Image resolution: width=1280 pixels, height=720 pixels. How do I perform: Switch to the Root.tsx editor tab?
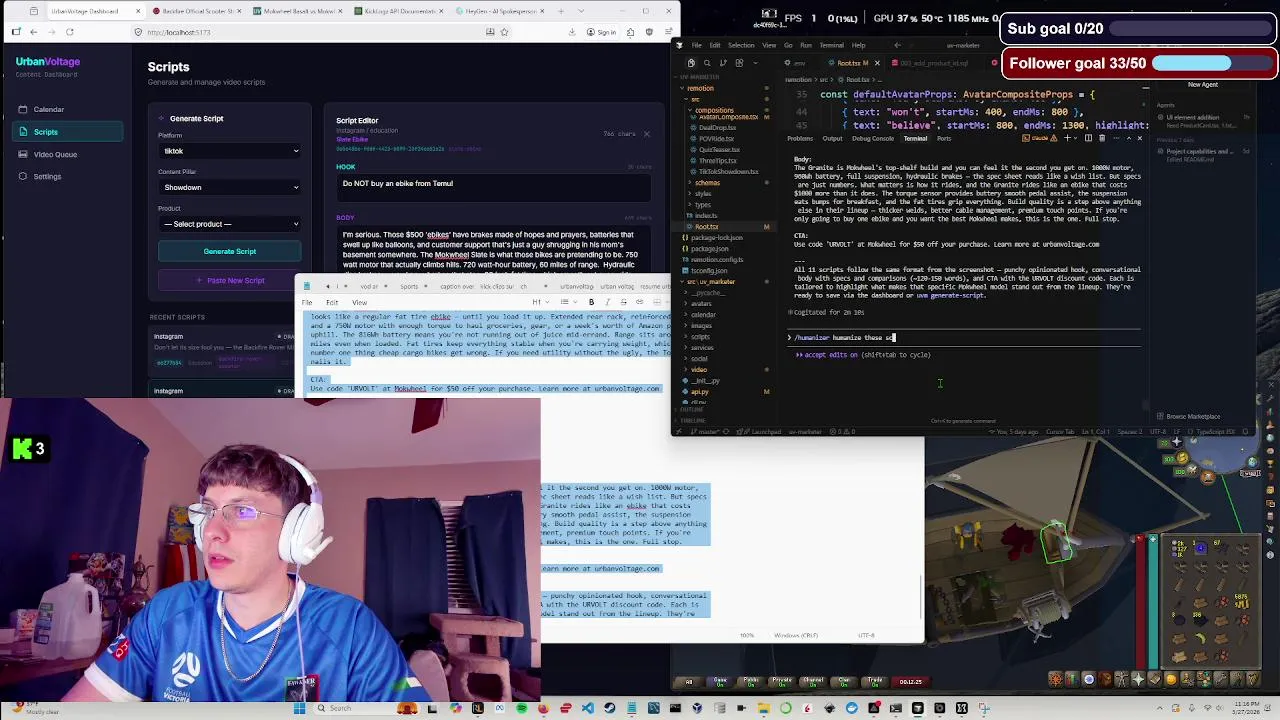[x=852, y=63]
